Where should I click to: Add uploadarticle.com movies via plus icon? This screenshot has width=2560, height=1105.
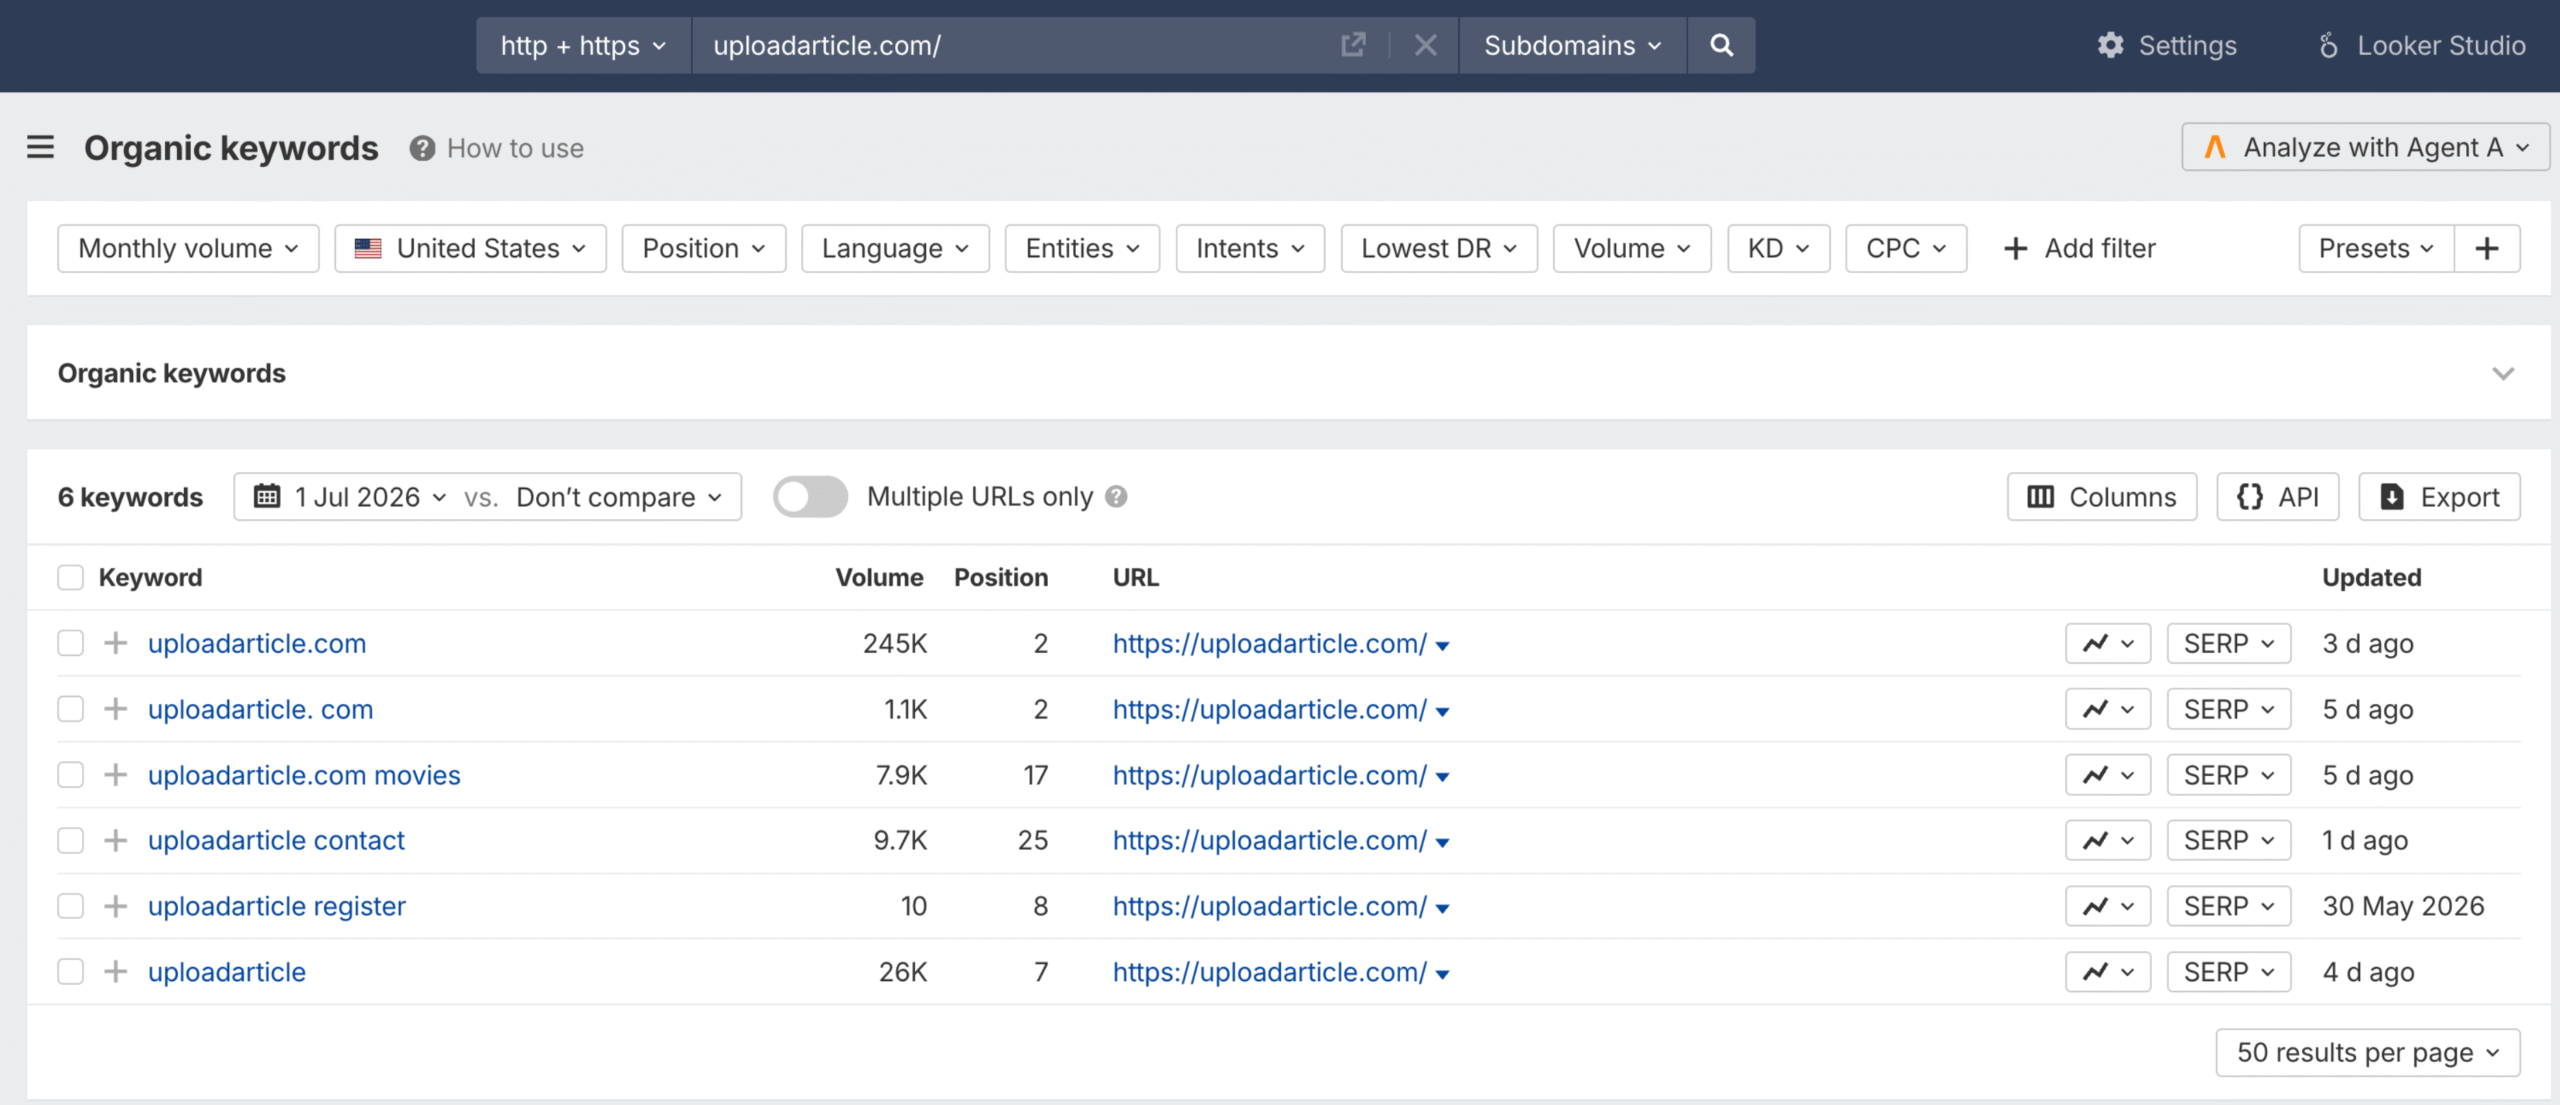[116, 775]
